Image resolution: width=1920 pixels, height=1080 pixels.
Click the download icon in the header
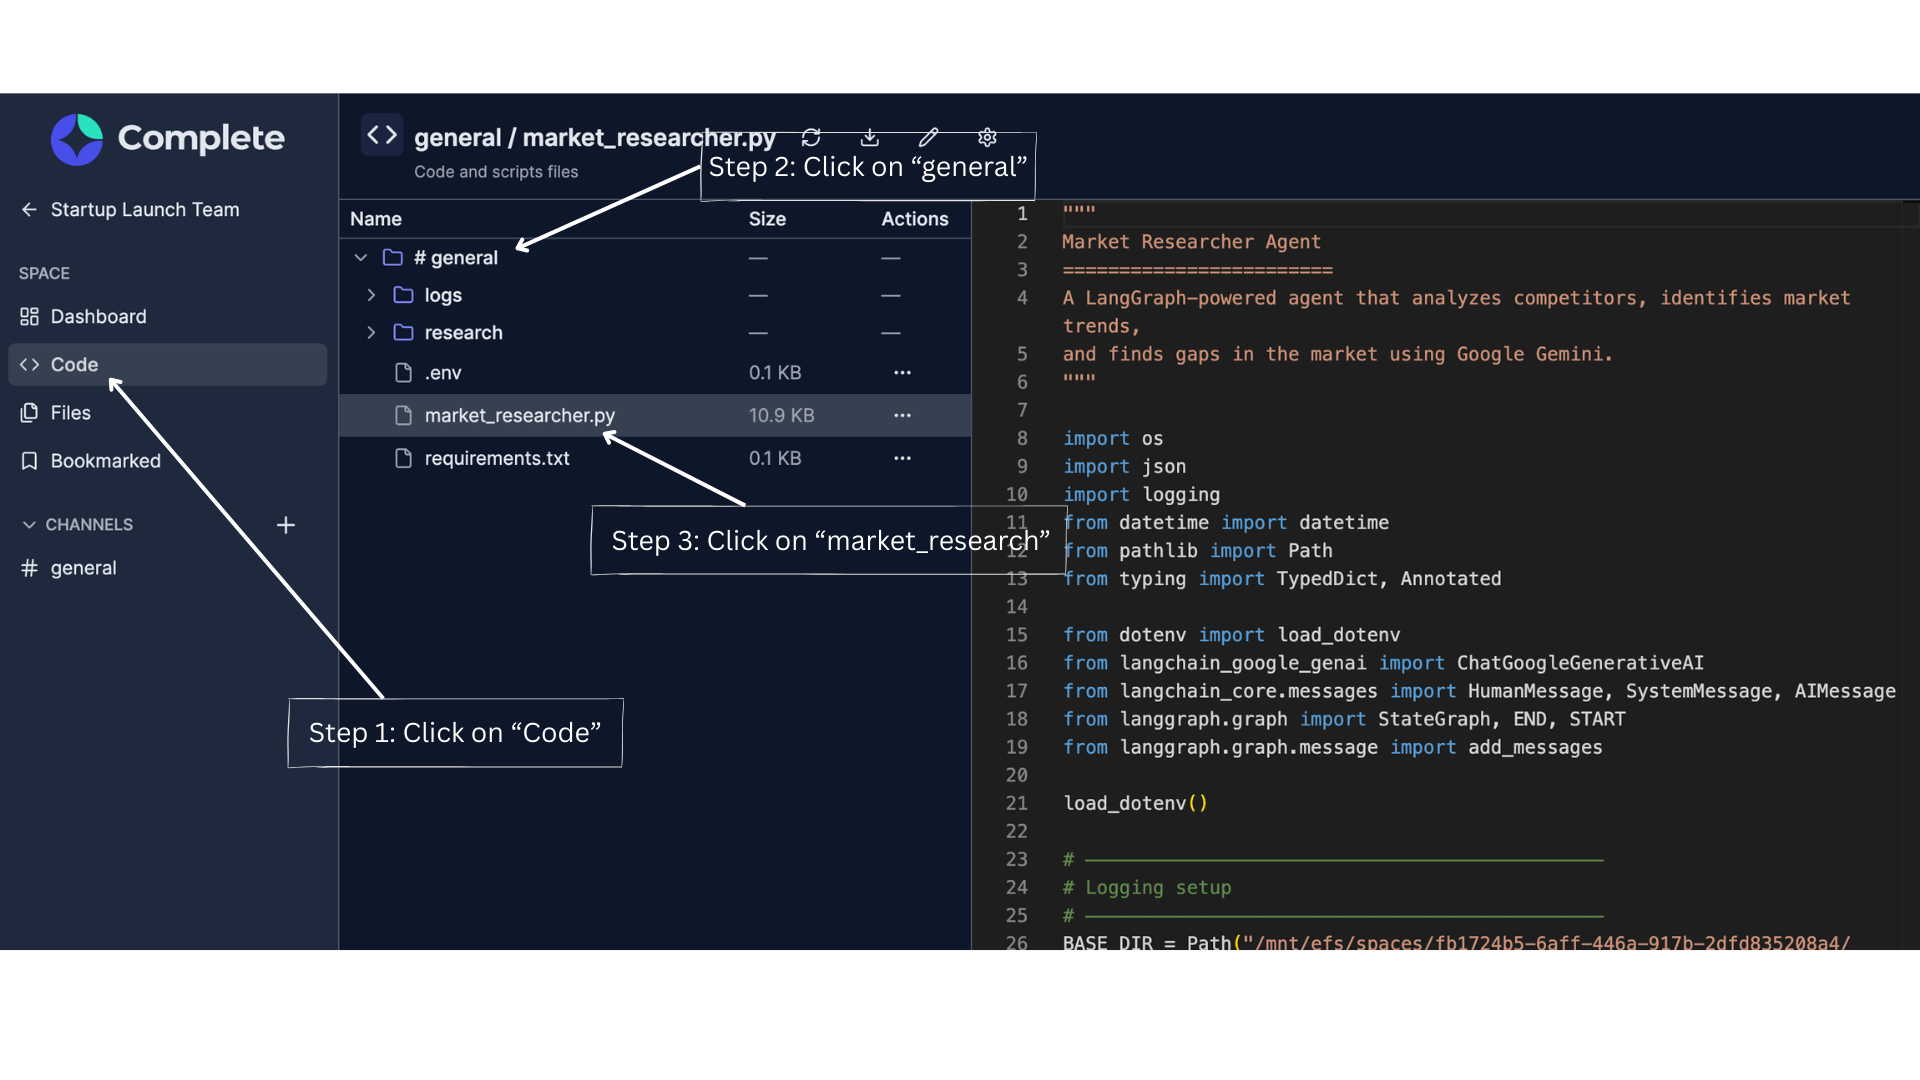click(x=870, y=137)
